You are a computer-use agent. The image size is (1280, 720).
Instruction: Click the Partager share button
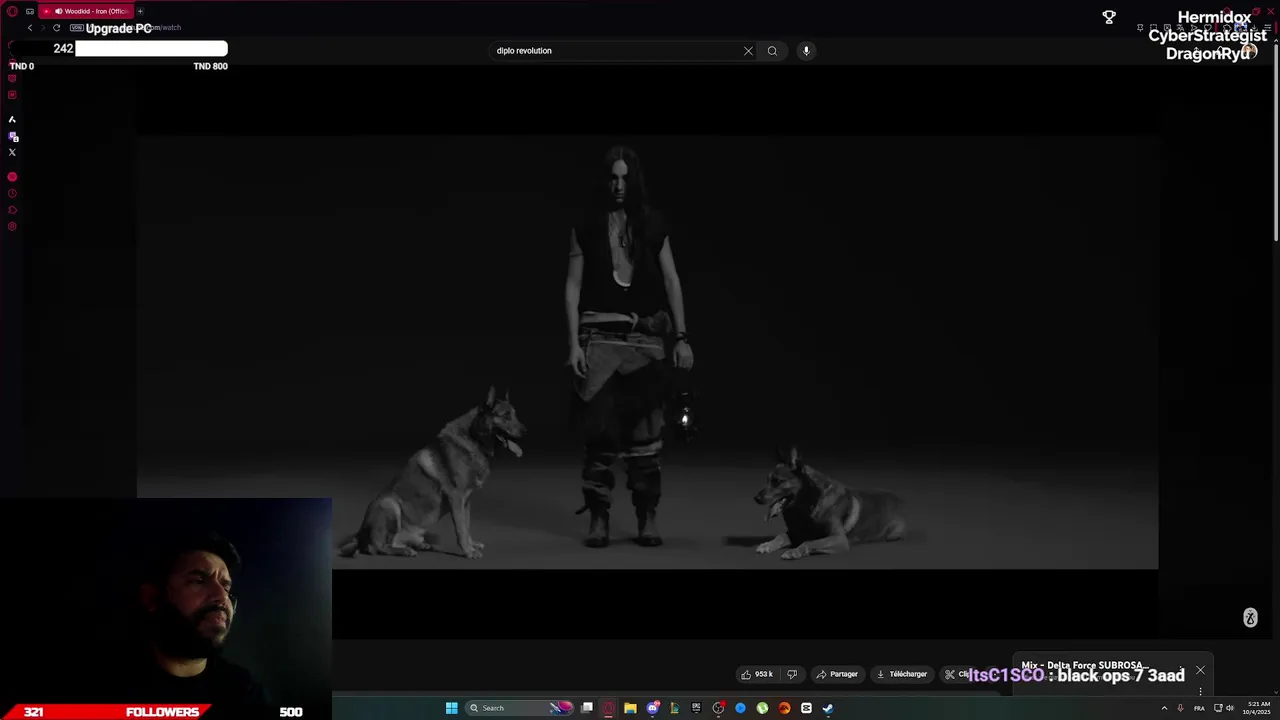837,674
